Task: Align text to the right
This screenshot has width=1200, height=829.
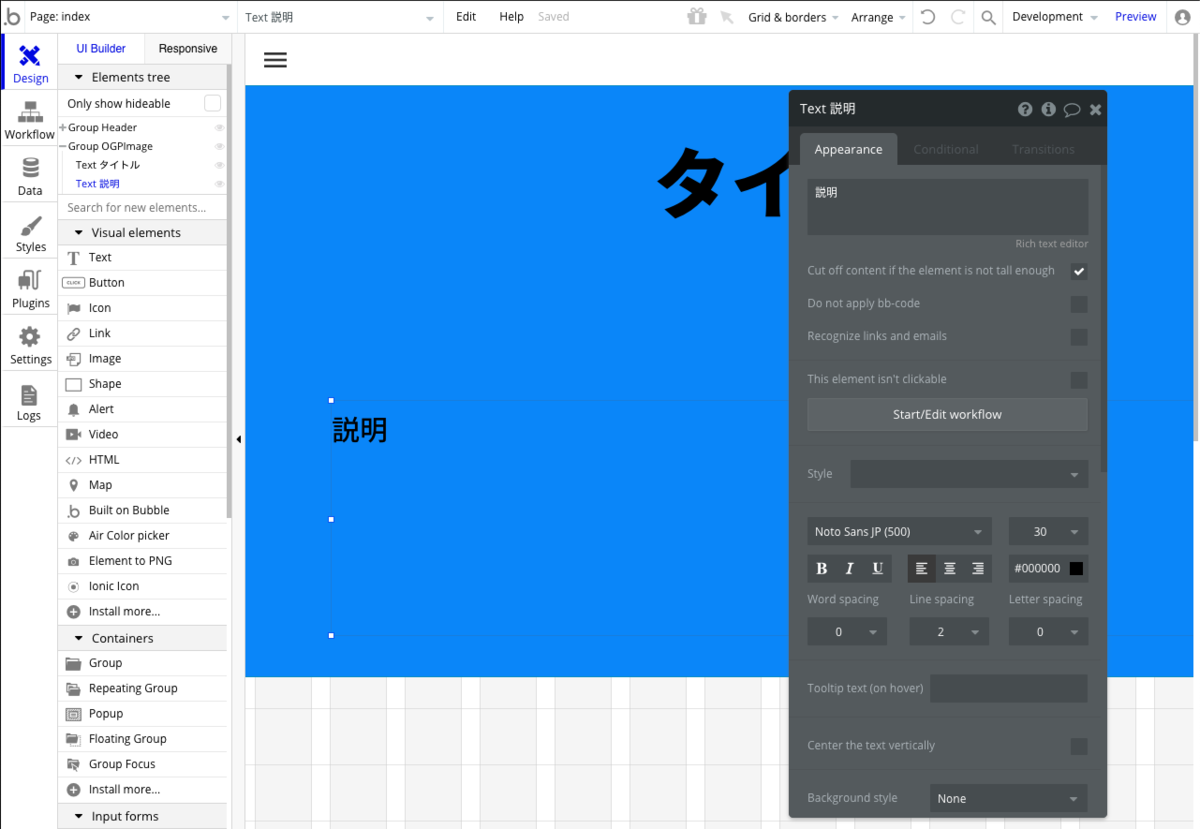Action: point(978,568)
